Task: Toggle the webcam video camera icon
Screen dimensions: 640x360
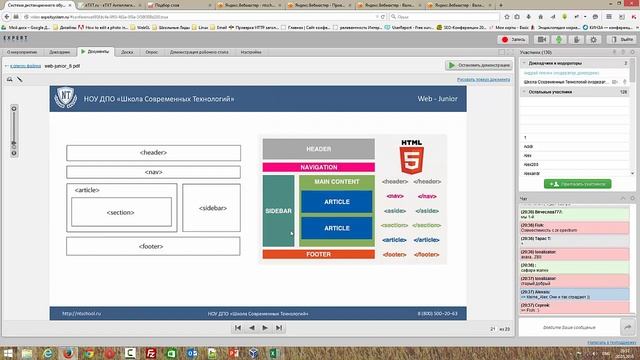Action: [x=542, y=40]
